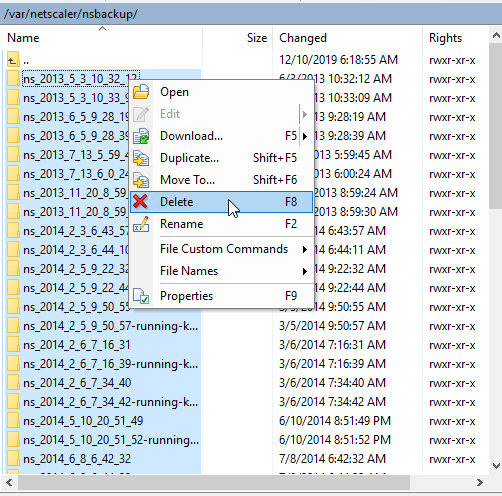Viewport: 502px width, 496px height.
Task: Click the horizontal scrollbar thumb
Action: 214,482
